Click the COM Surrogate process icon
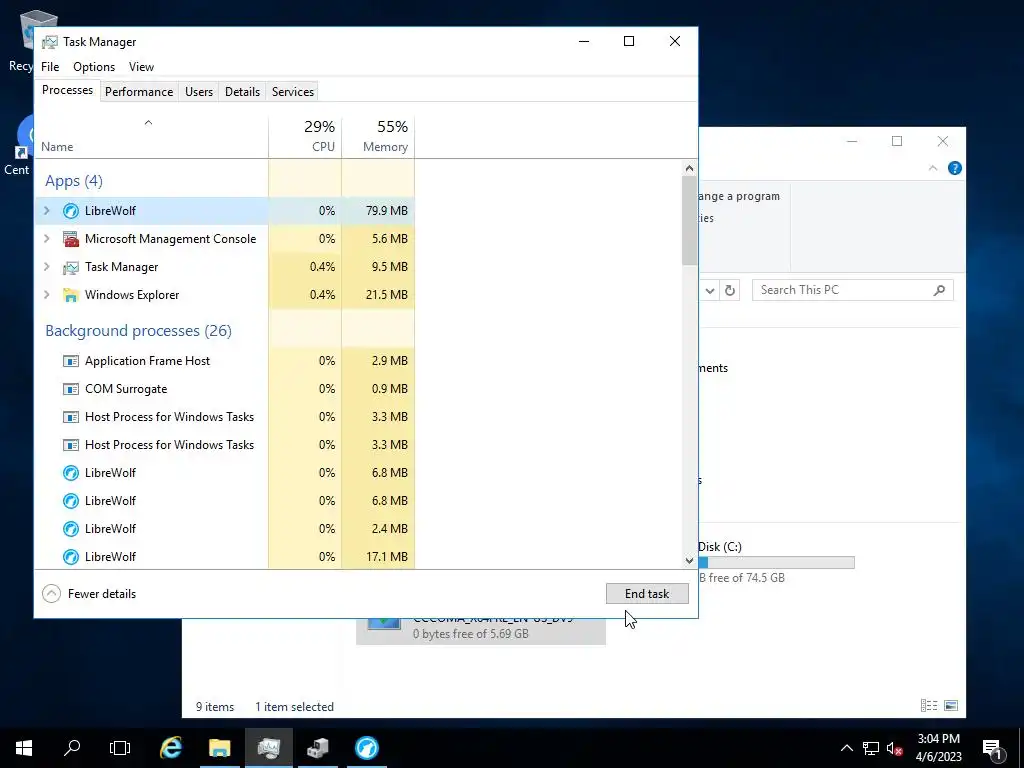The image size is (1024, 768). tap(71, 389)
